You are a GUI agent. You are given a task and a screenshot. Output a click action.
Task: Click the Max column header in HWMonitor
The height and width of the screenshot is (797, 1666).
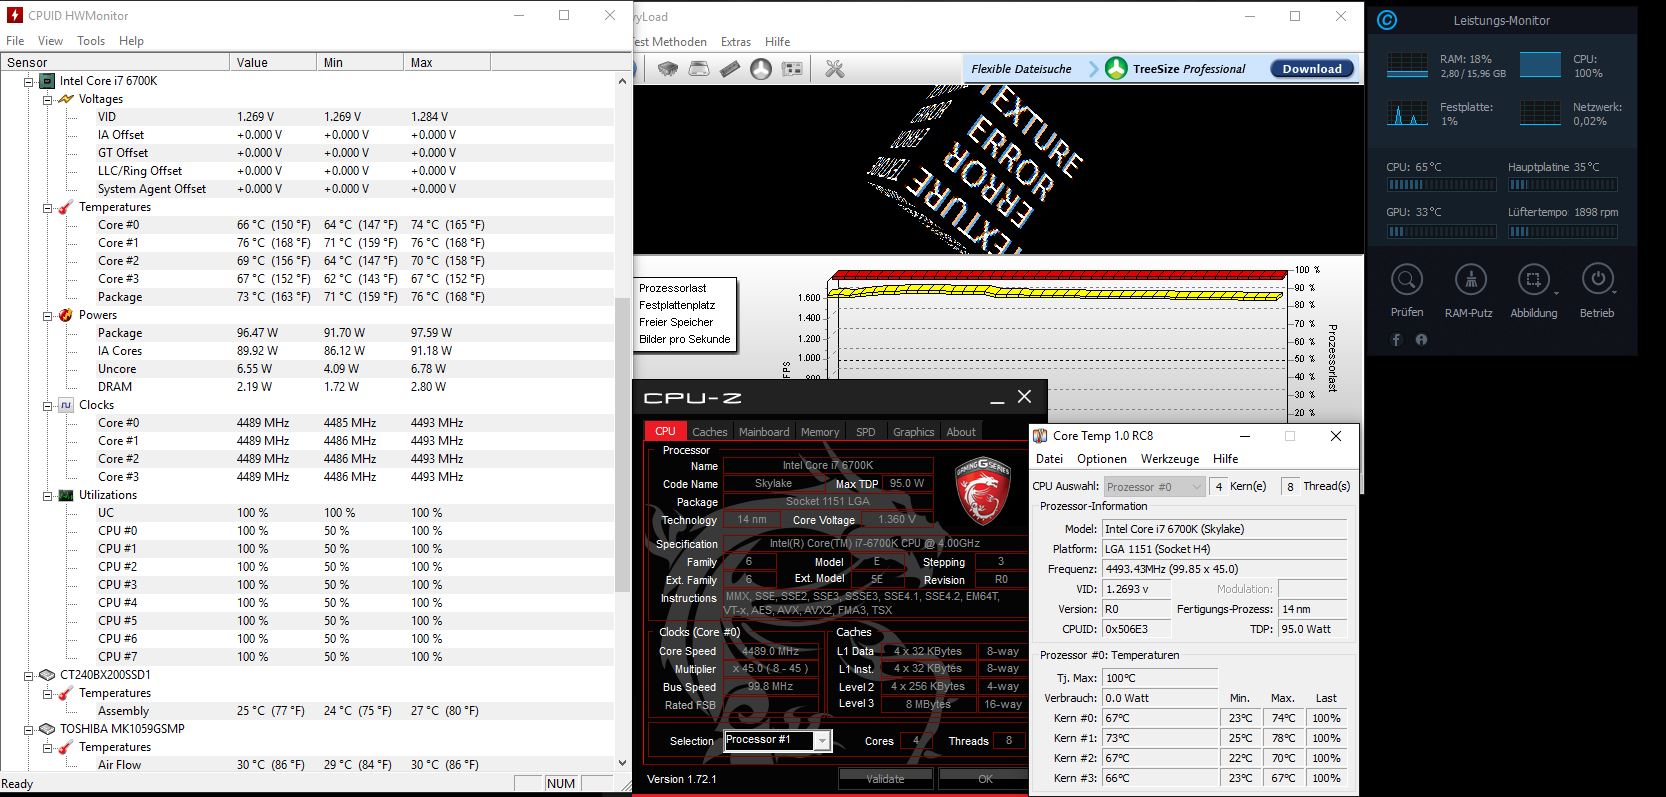(x=447, y=62)
